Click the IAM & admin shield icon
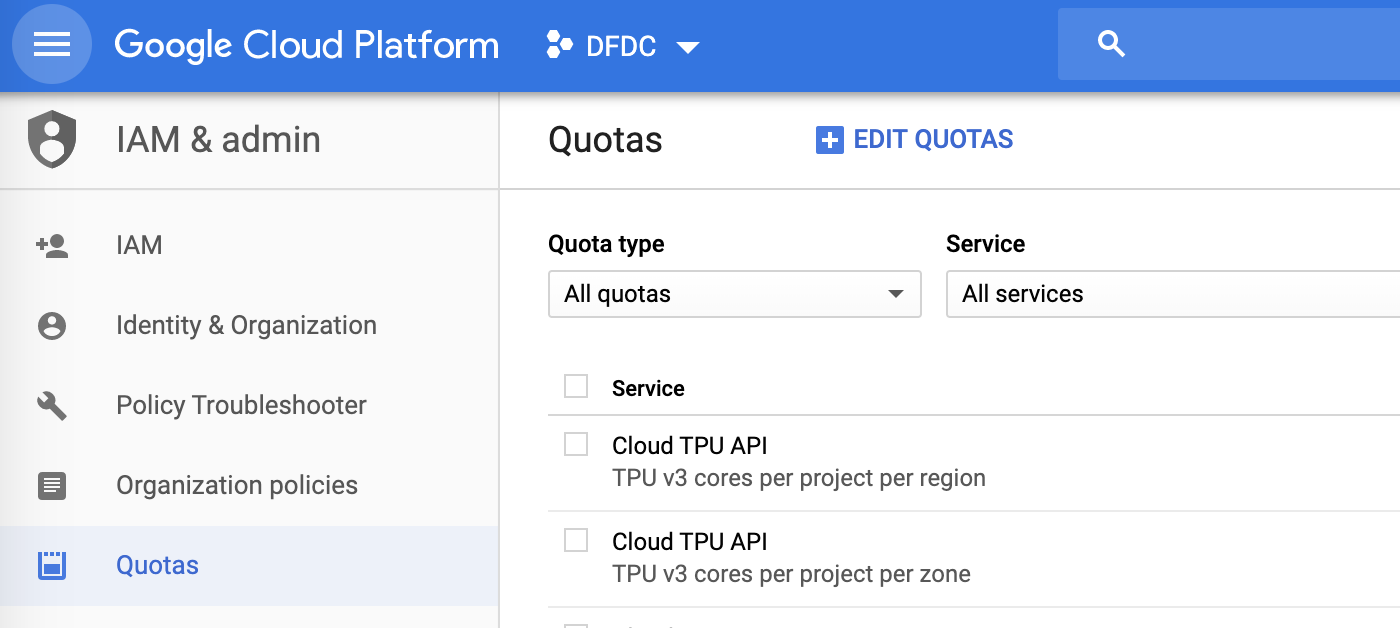This screenshot has width=1400, height=628. pyautogui.click(x=52, y=139)
